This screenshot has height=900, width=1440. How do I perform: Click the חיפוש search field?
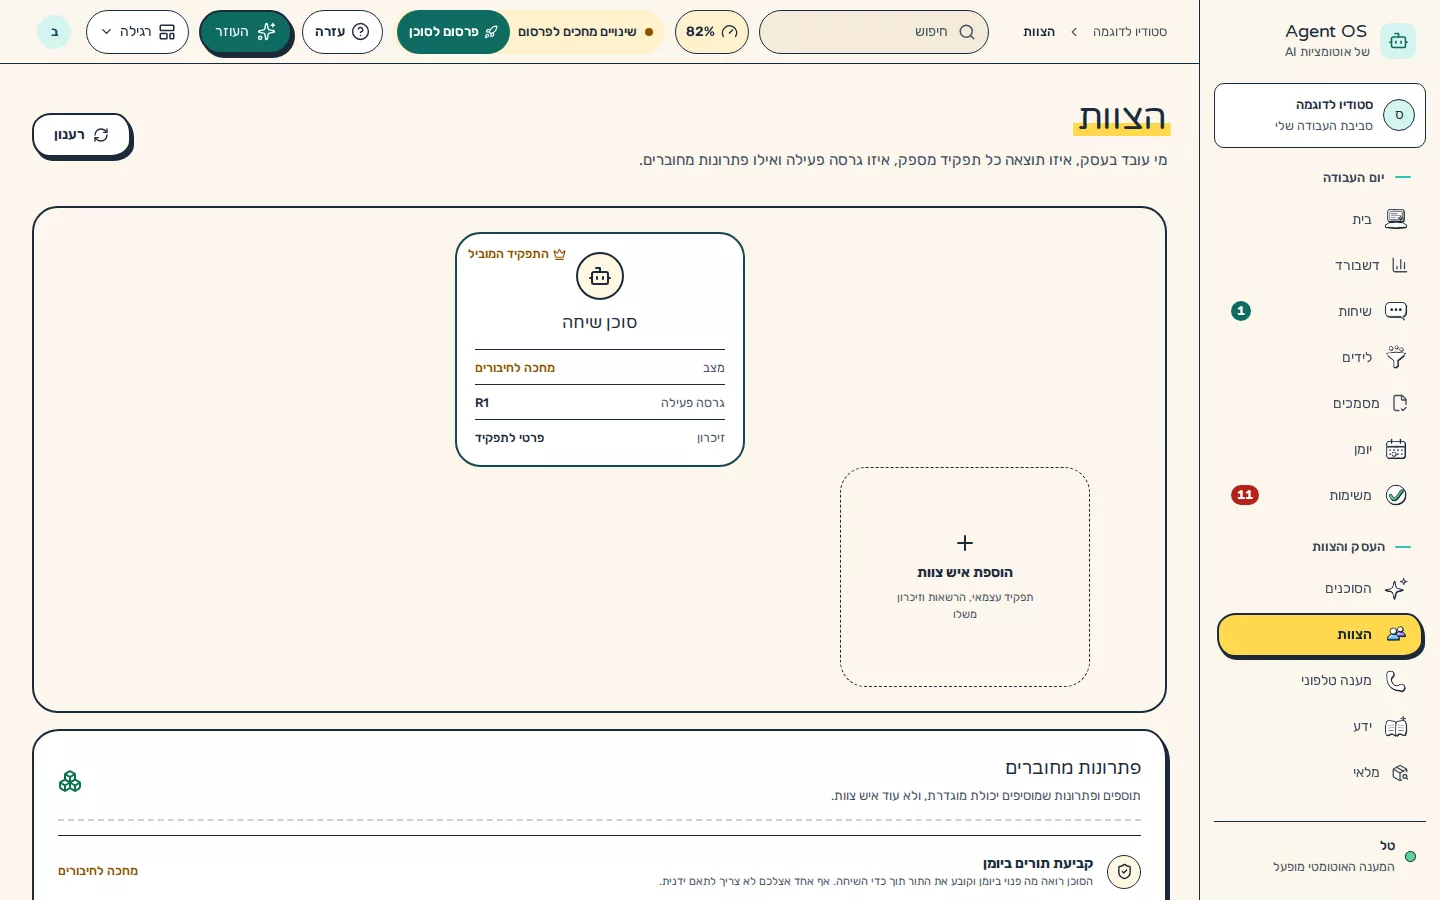coord(874,32)
